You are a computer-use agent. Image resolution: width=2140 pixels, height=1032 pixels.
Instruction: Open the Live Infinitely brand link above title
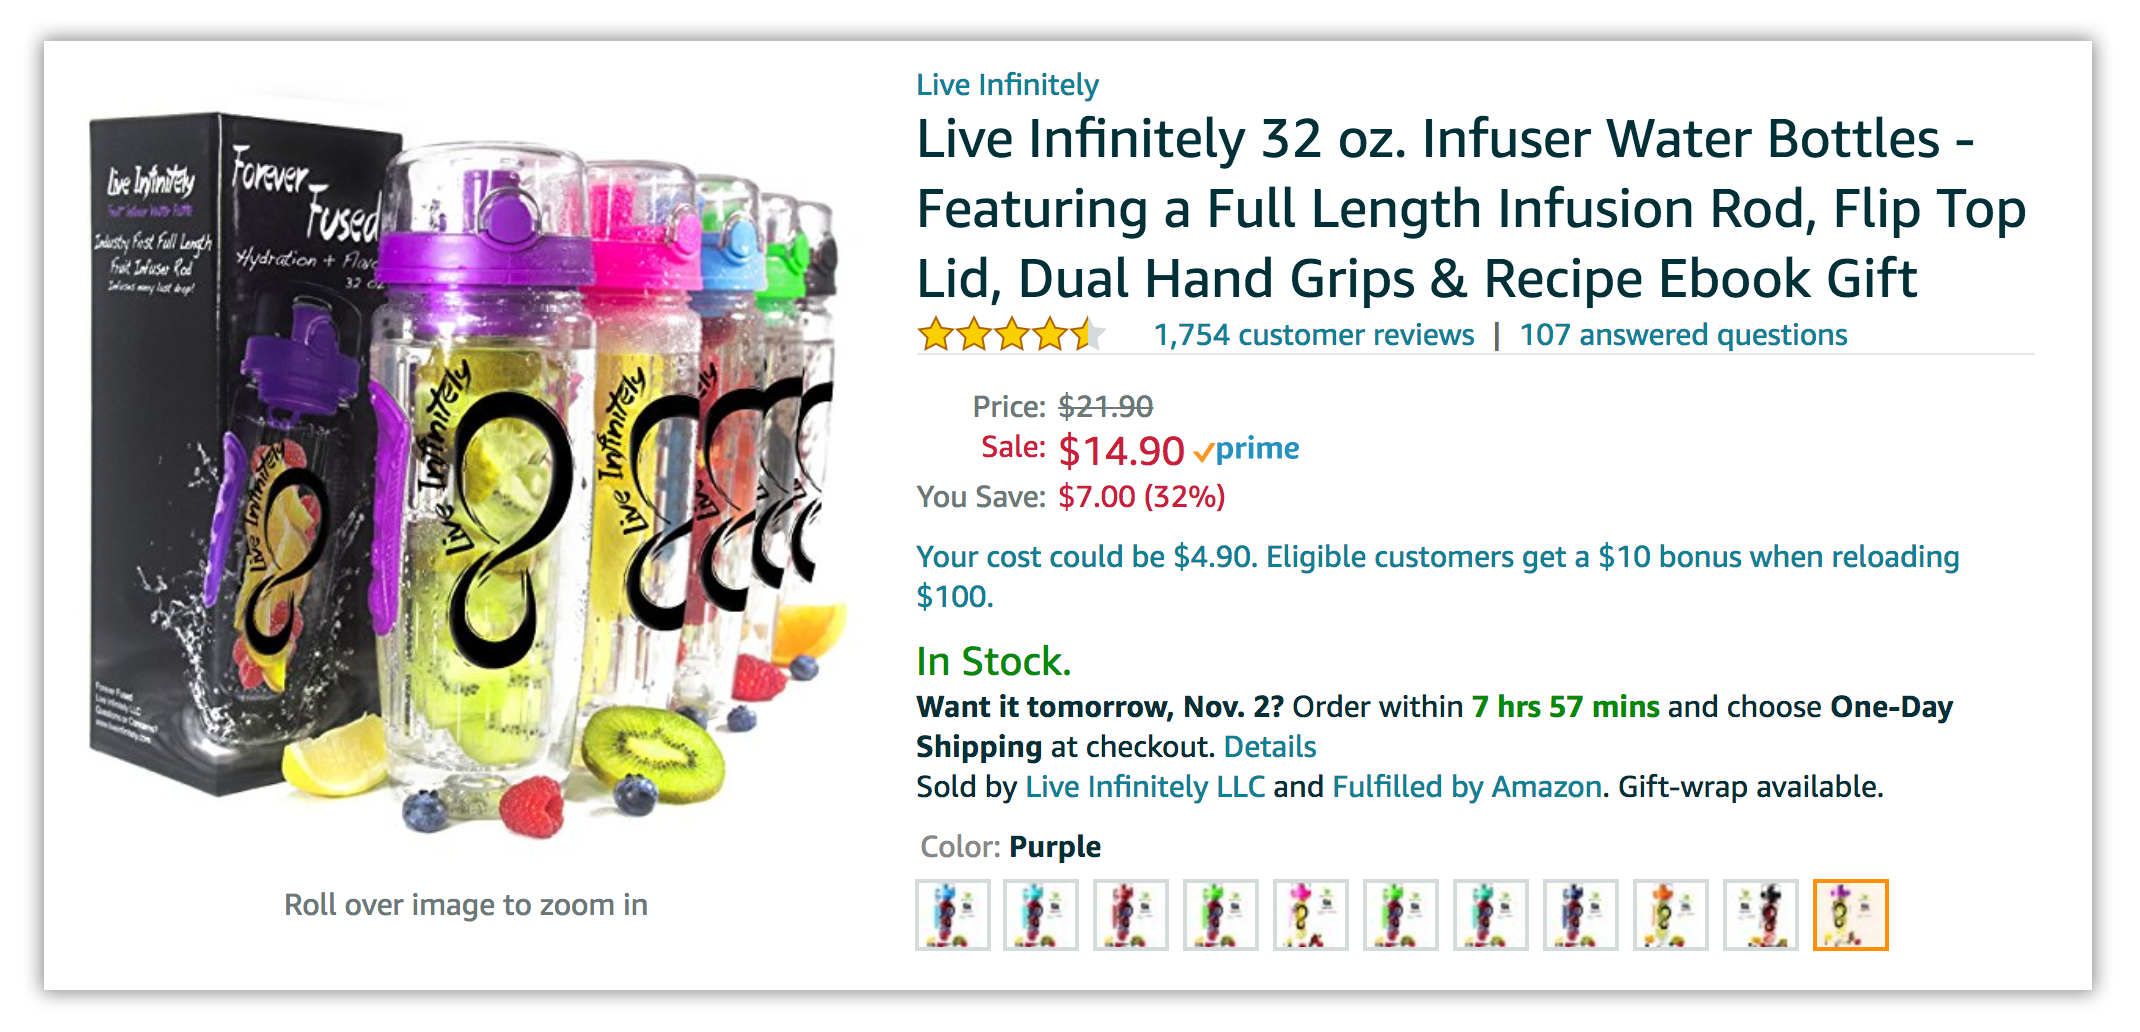[x=1007, y=85]
